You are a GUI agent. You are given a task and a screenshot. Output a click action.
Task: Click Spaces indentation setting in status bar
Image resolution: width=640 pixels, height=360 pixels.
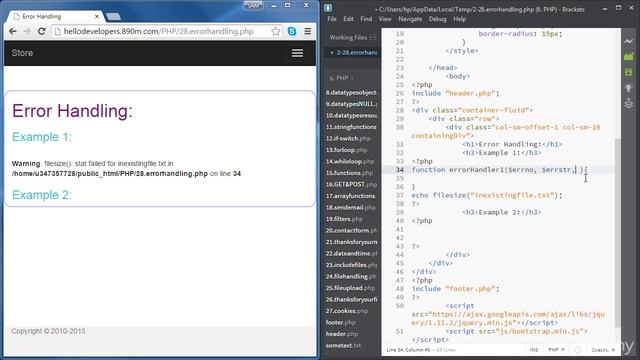tap(603, 350)
